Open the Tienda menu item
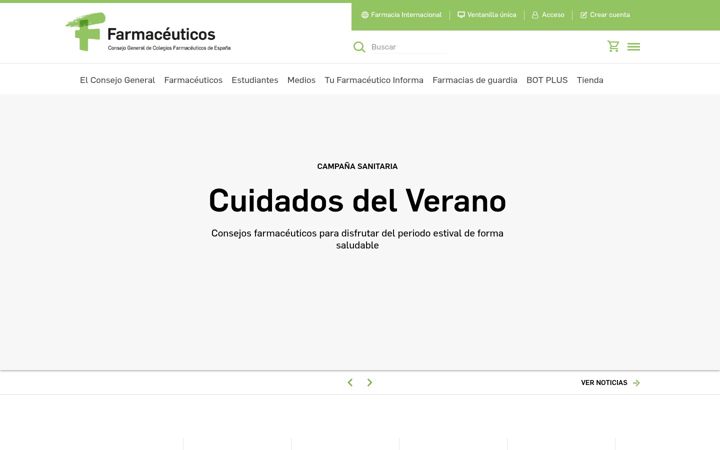This screenshot has height=450, width=720. (x=590, y=80)
